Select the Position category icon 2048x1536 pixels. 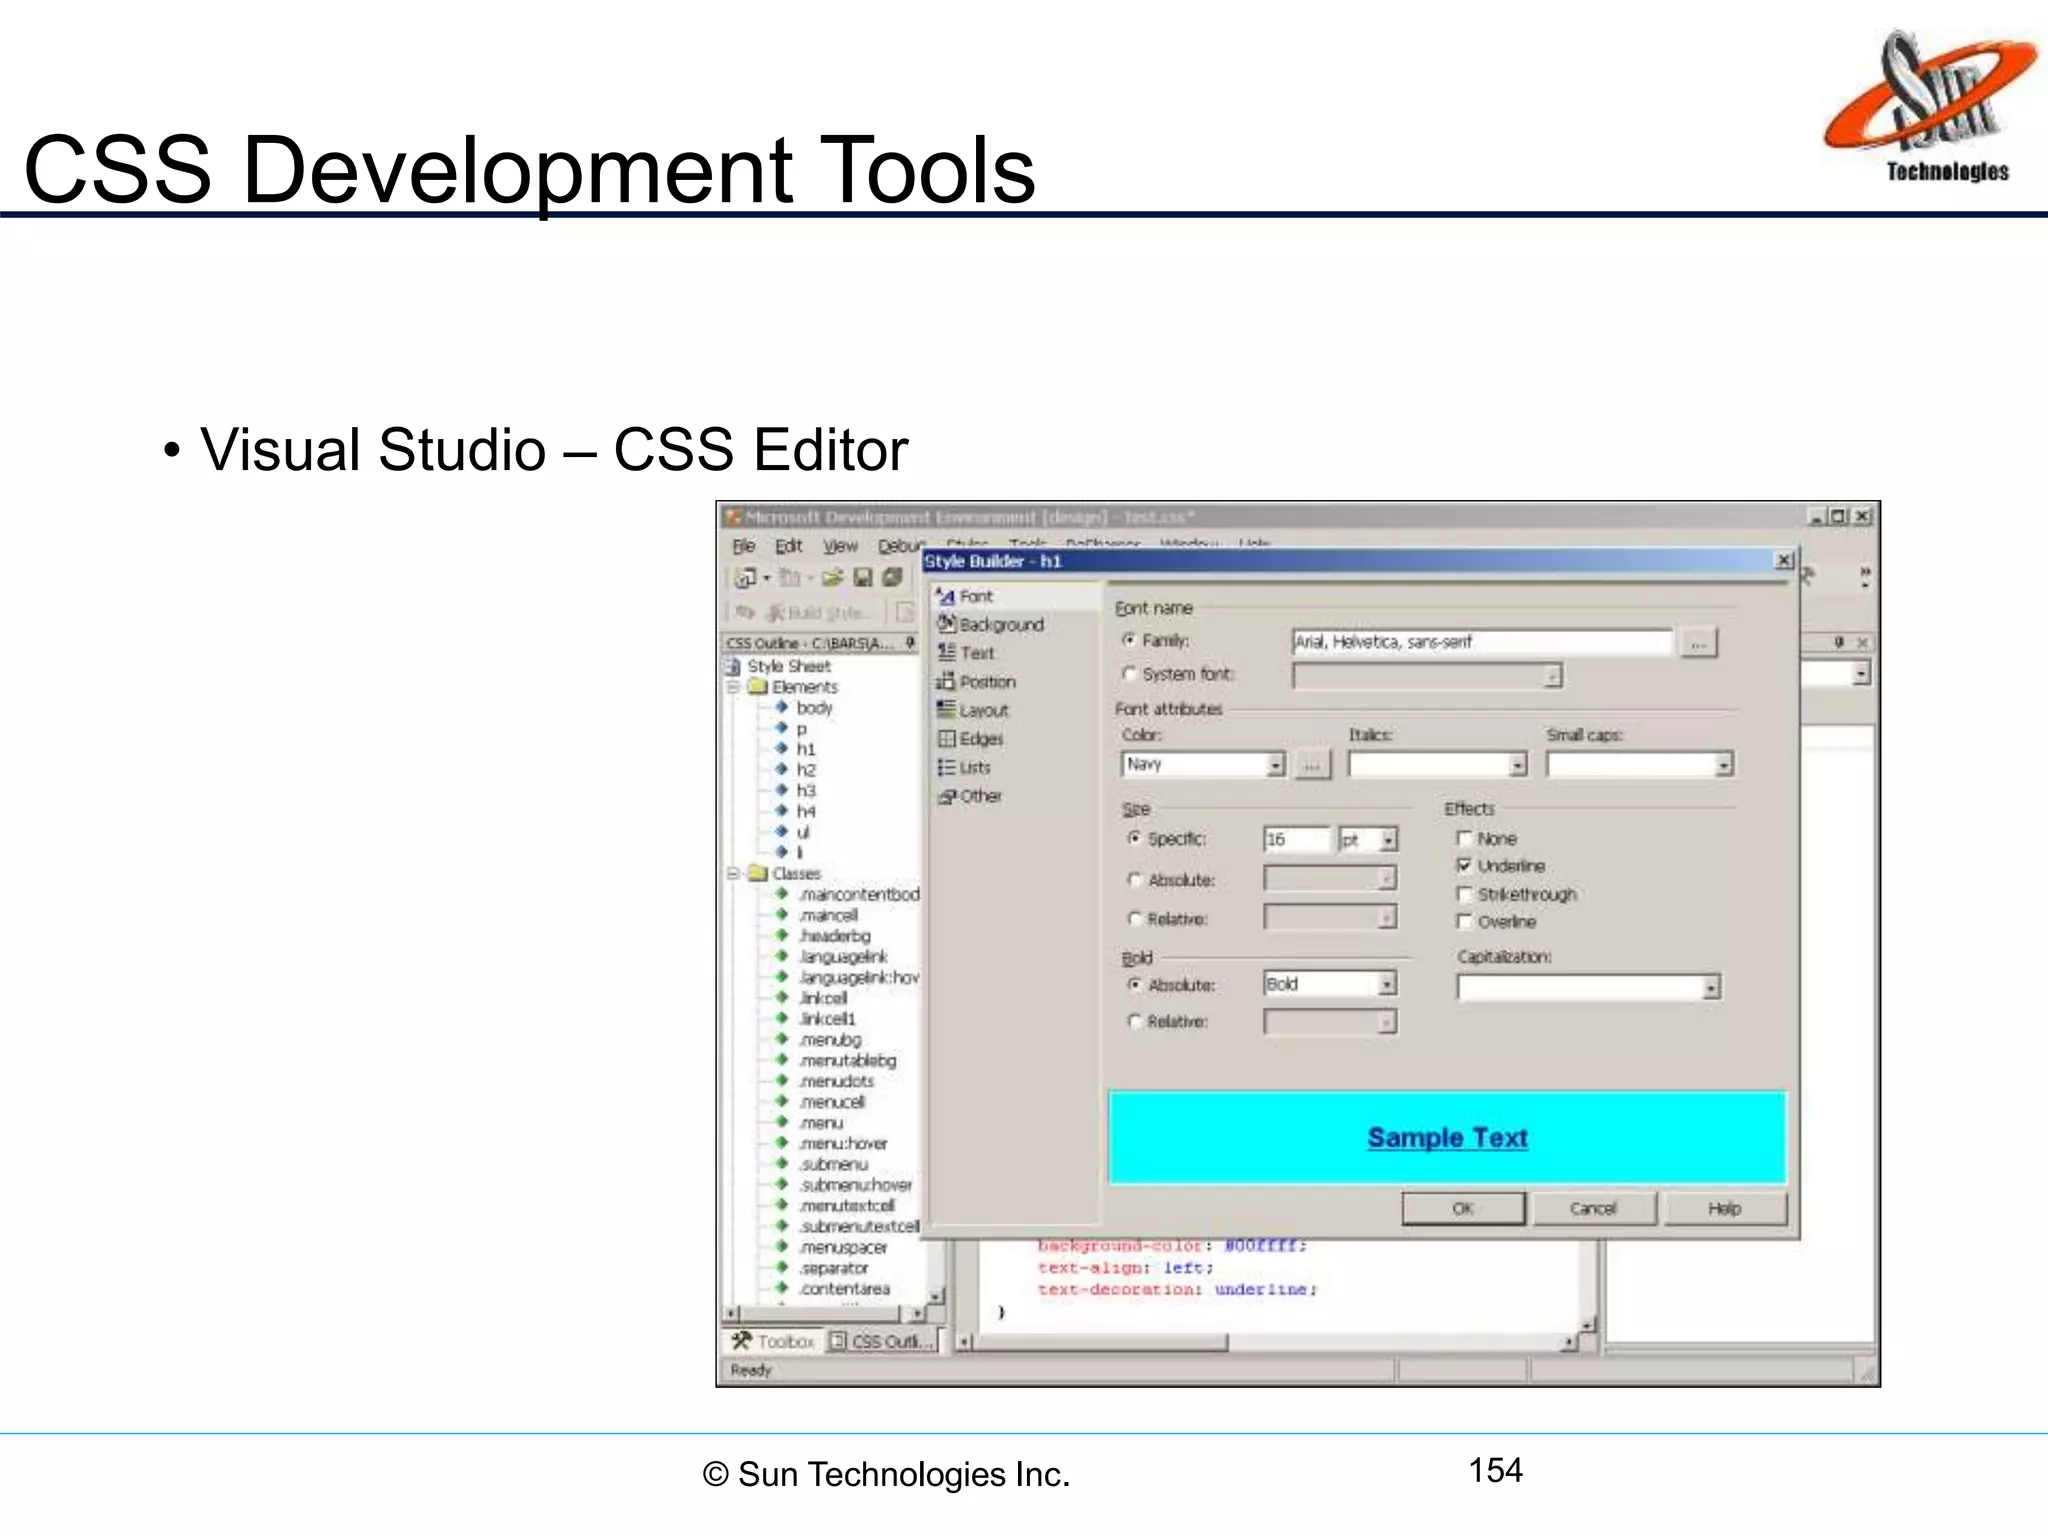pyautogui.click(x=946, y=682)
